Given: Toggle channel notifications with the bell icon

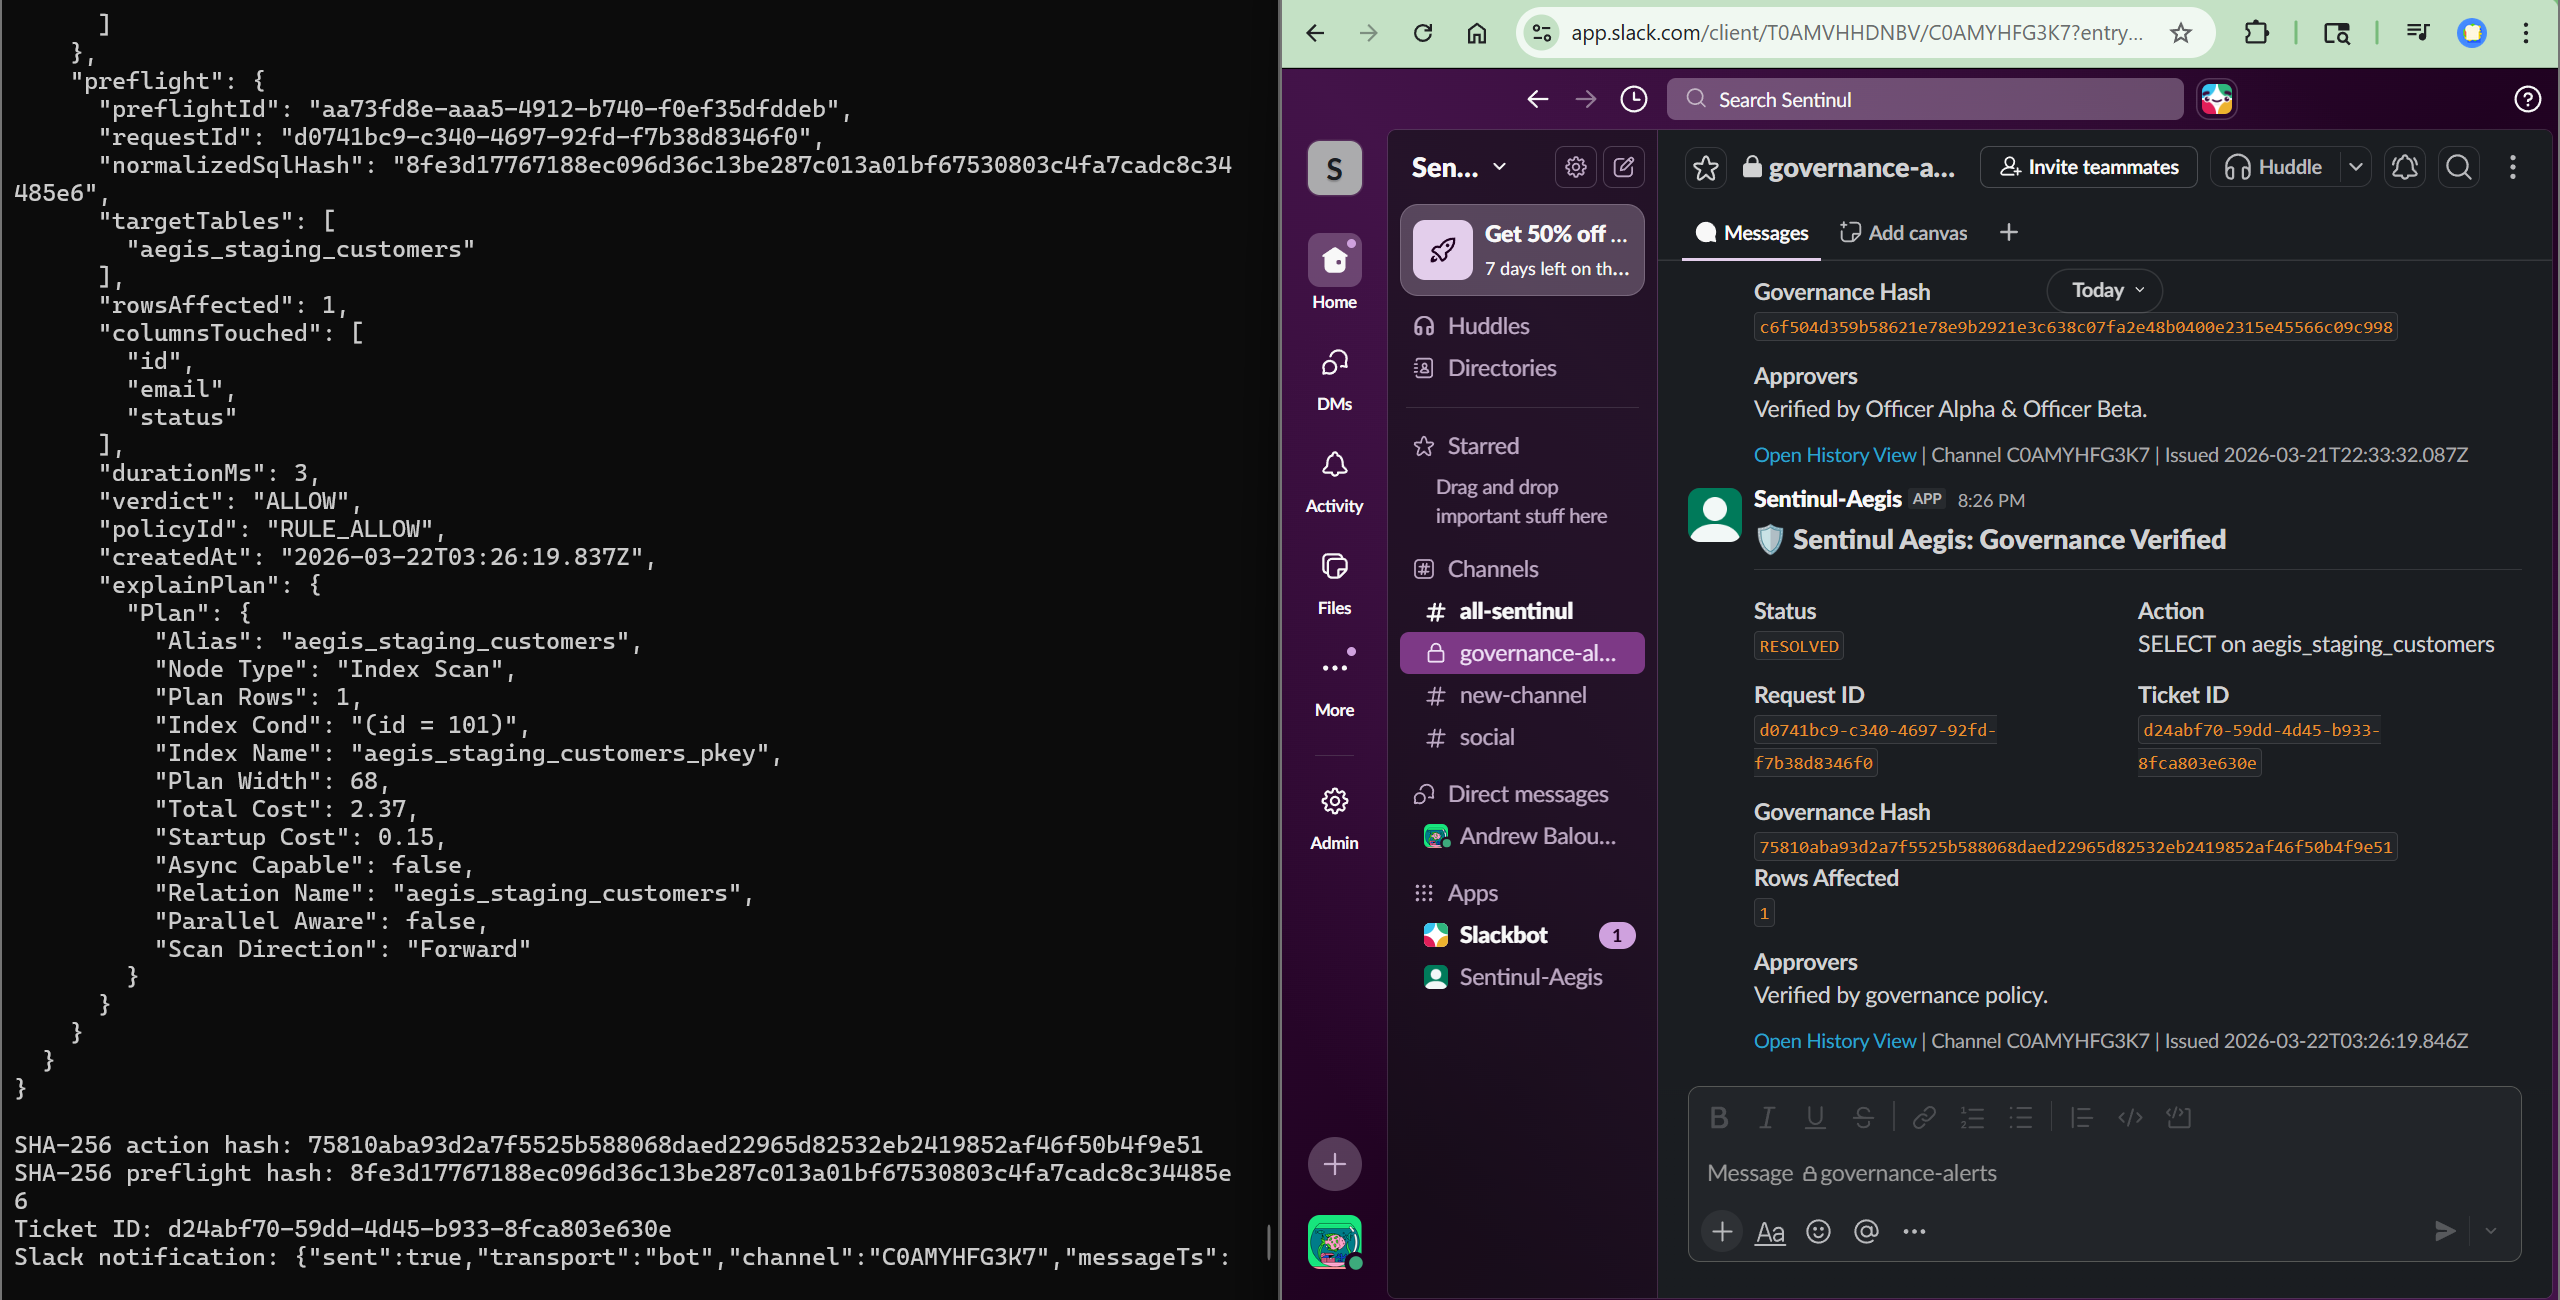Looking at the screenshot, I should pyautogui.click(x=2404, y=167).
